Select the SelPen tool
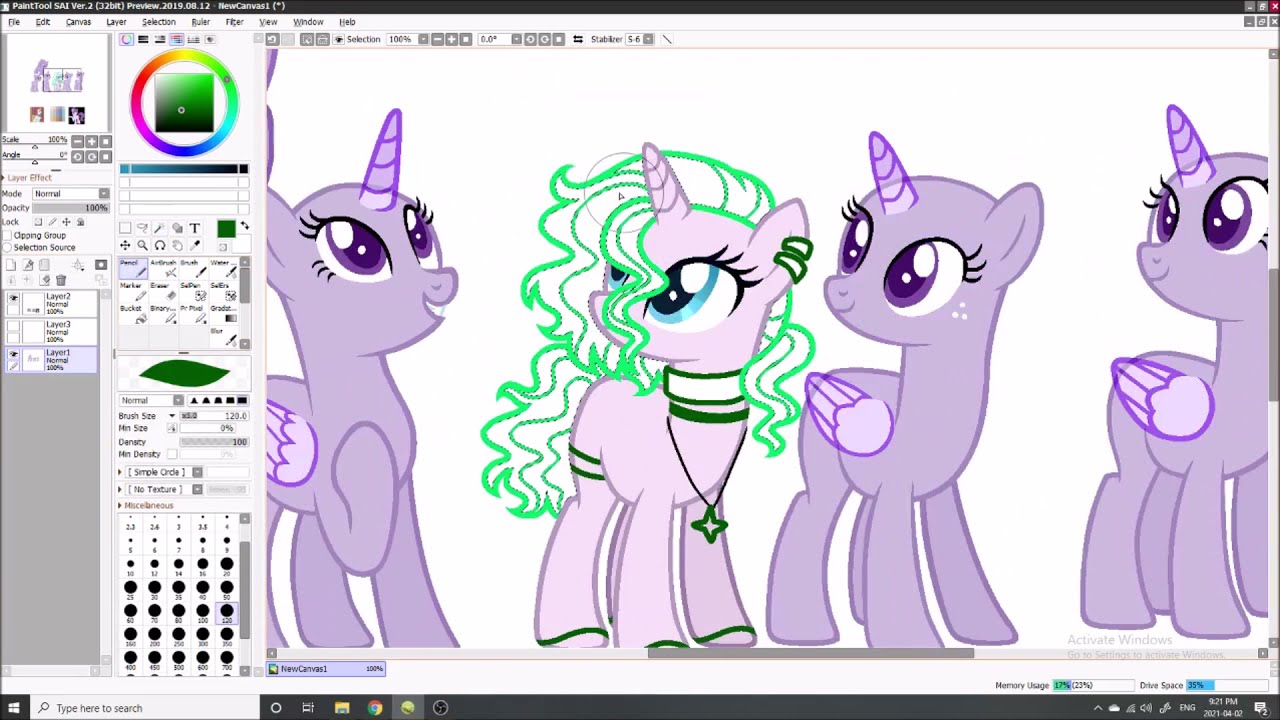Viewport: 1280px width, 720px height. (x=193, y=292)
